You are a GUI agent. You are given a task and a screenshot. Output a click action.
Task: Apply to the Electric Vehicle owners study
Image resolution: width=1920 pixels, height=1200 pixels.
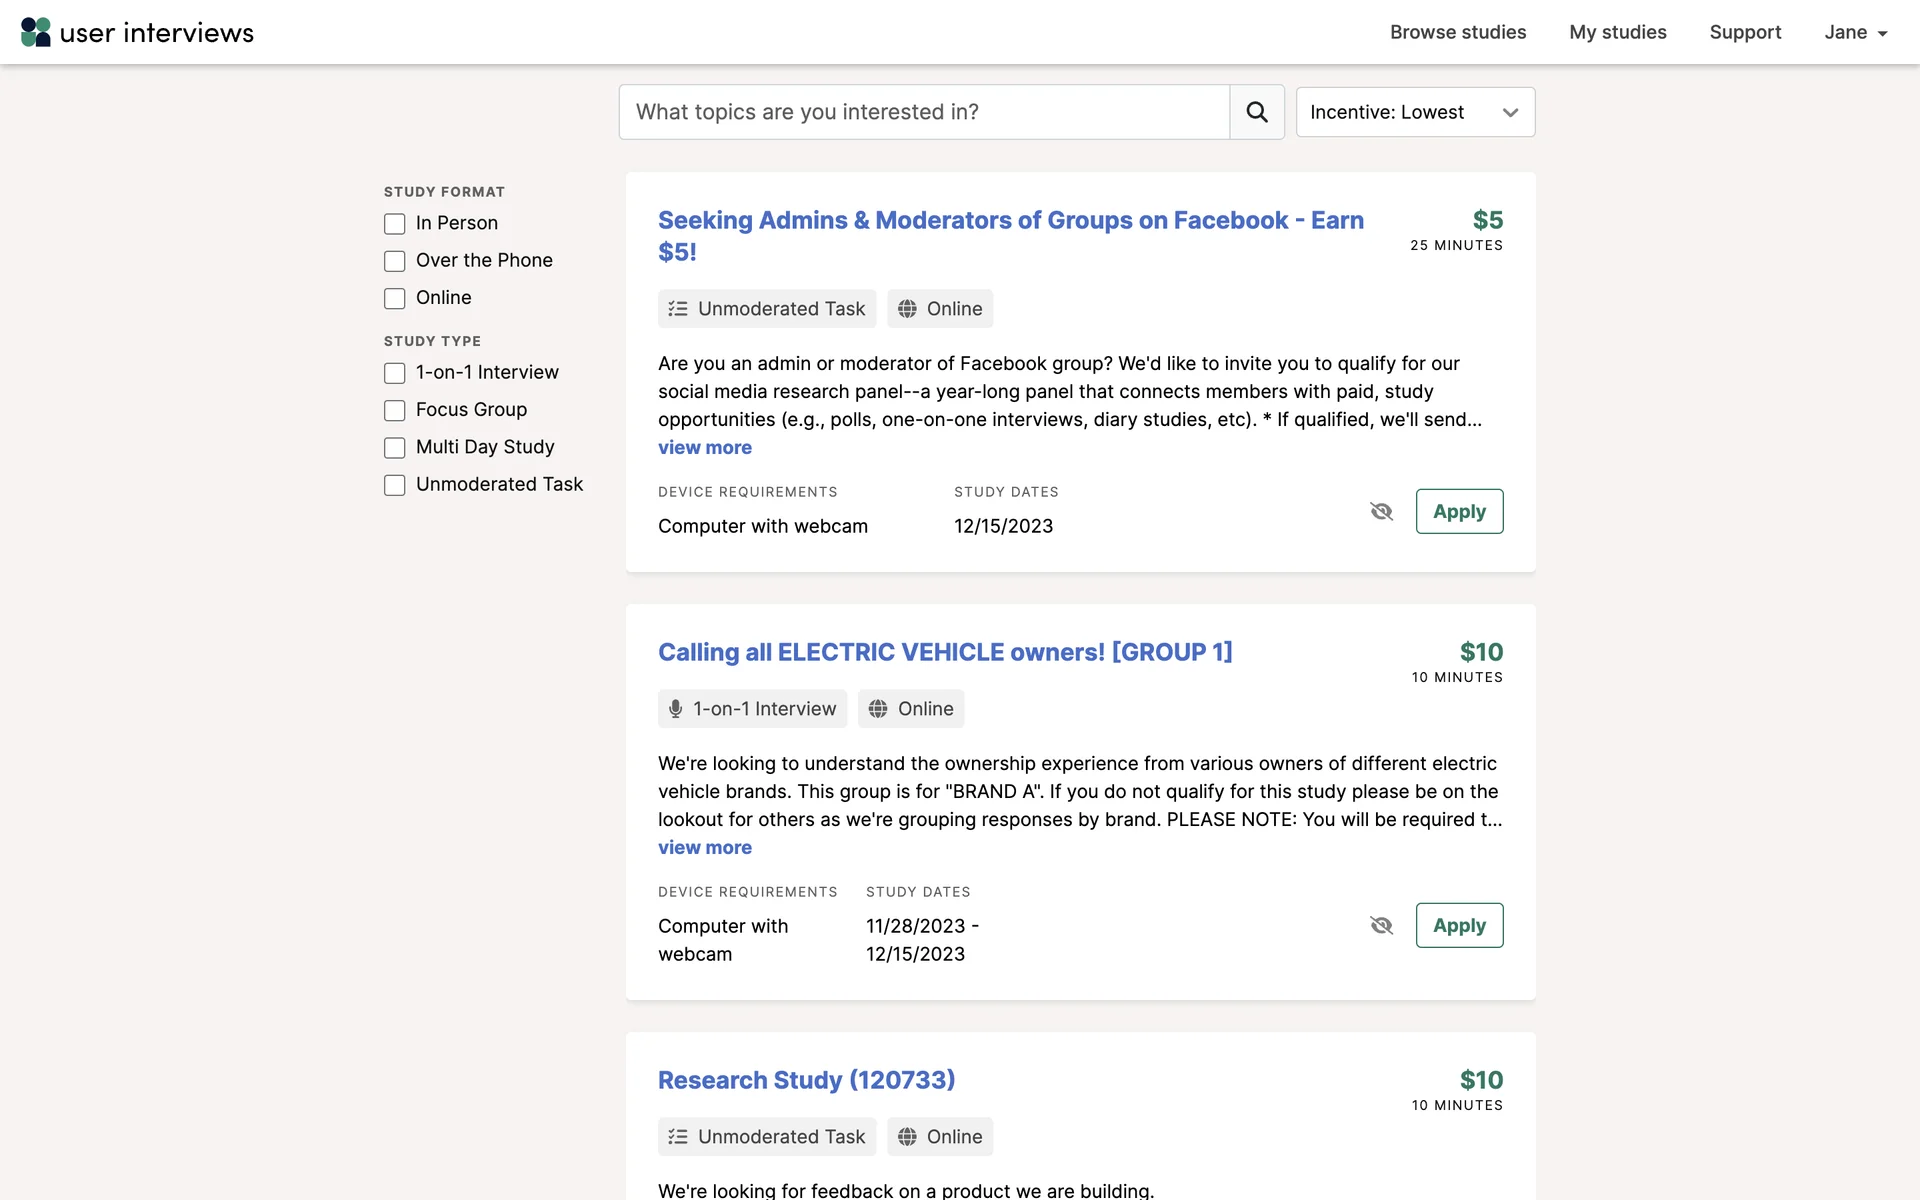(x=1458, y=925)
